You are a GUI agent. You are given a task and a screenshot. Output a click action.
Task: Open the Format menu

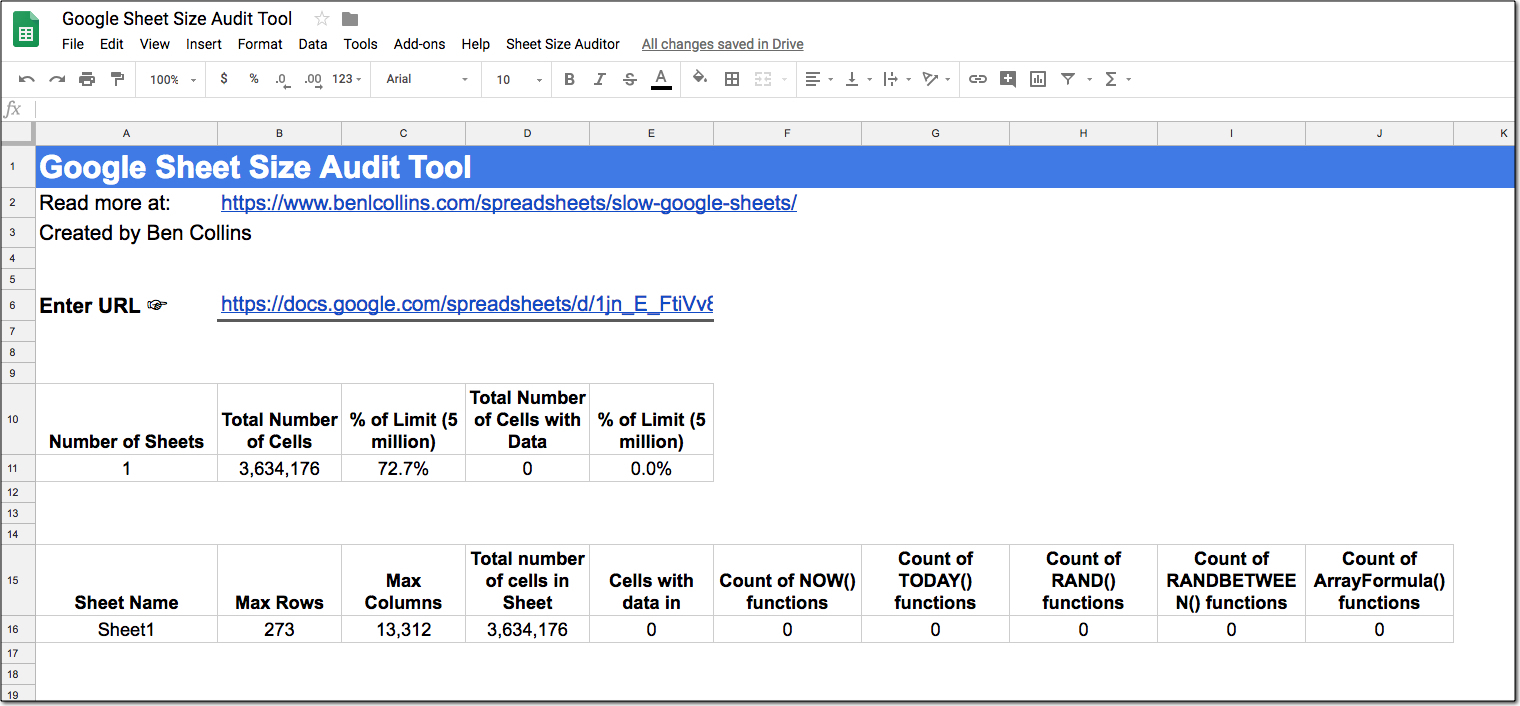point(260,44)
